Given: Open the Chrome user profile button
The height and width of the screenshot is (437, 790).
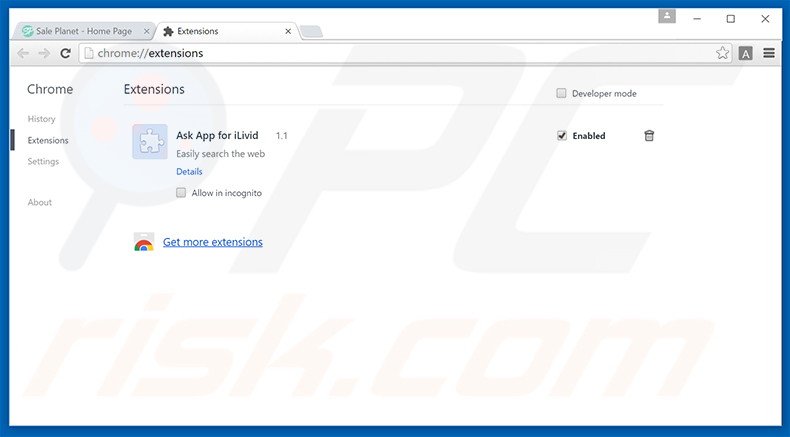Looking at the screenshot, I should (667, 16).
